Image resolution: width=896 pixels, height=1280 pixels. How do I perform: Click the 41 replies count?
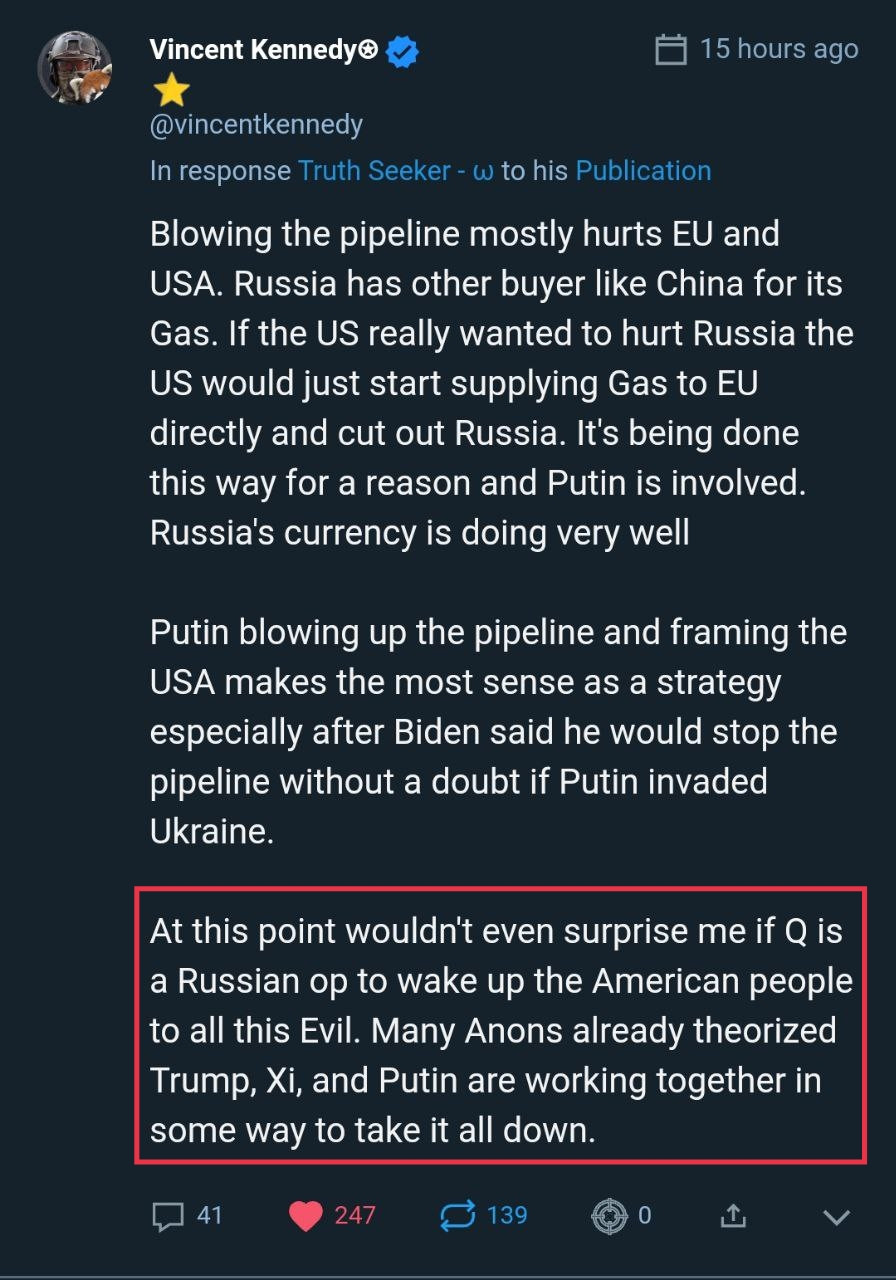[209, 1215]
